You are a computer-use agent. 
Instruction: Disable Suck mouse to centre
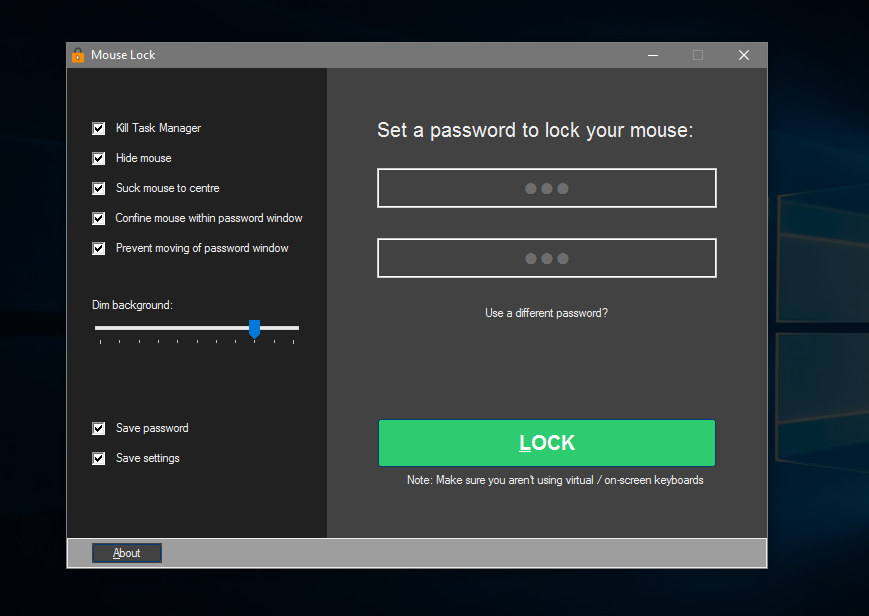[x=98, y=188]
